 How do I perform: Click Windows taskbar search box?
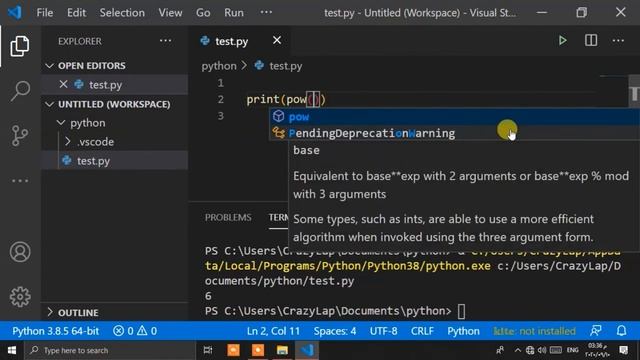coord(110,350)
